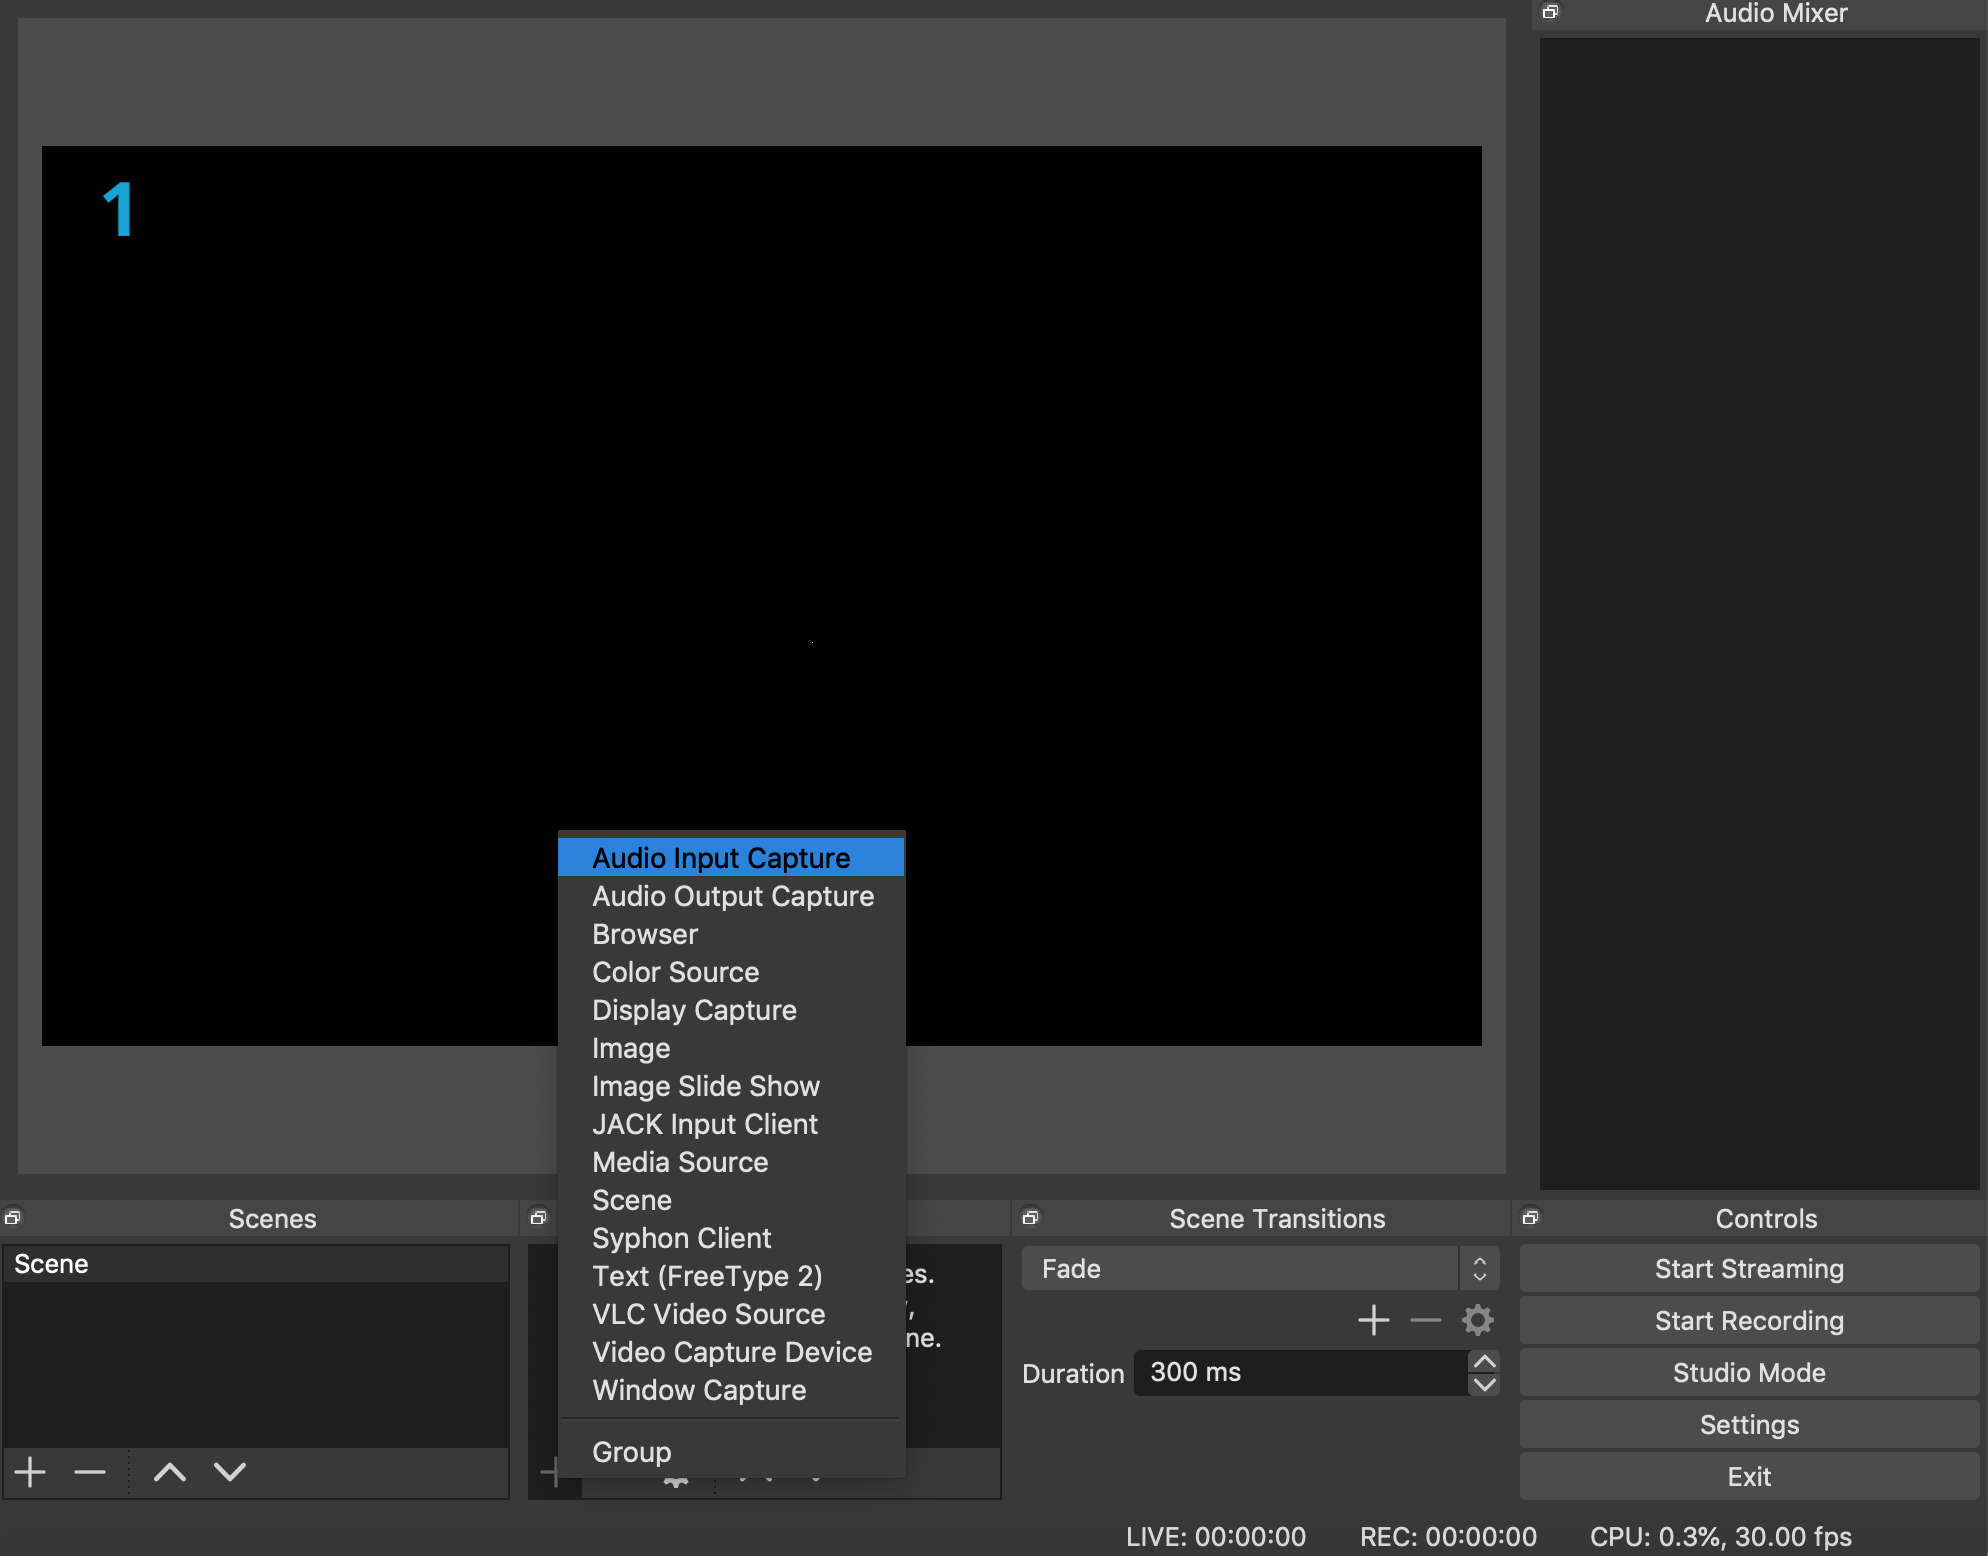
Task: Undock the Audio Mixer panel
Action: pos(1550,12)
